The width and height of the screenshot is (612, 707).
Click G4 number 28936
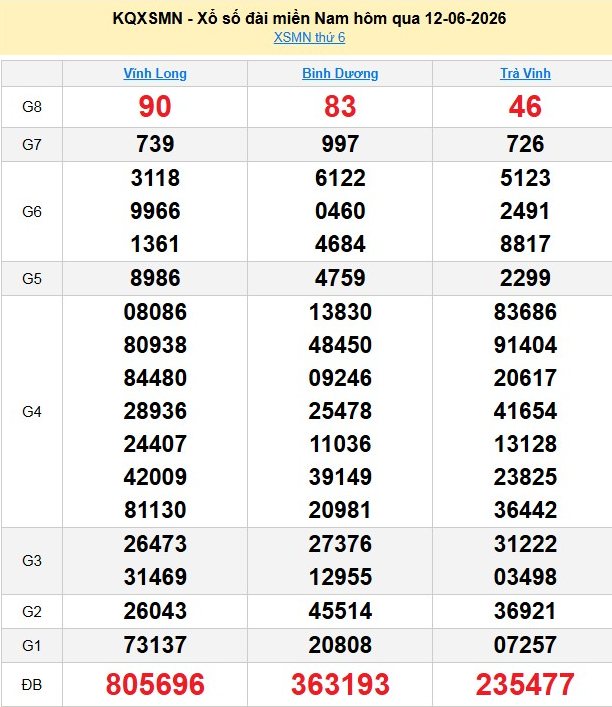click(155, 411)
